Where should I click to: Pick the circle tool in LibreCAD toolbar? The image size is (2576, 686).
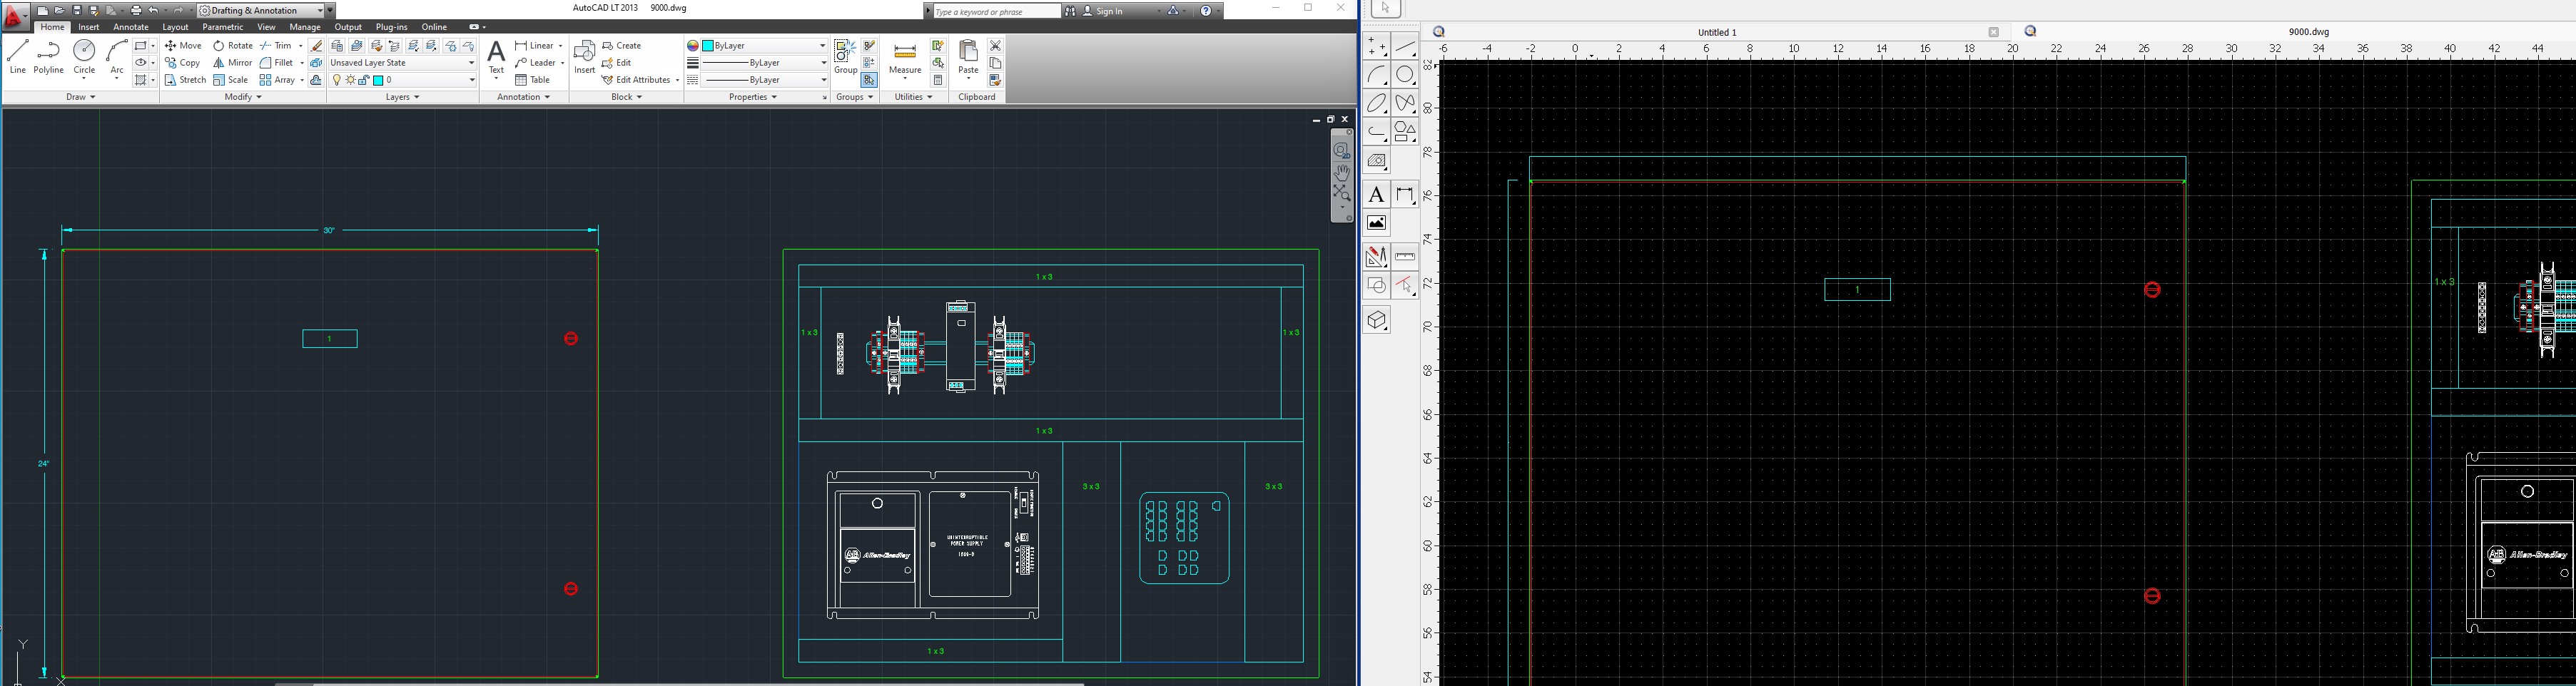pyautogui.click(x=1405, y=76)
